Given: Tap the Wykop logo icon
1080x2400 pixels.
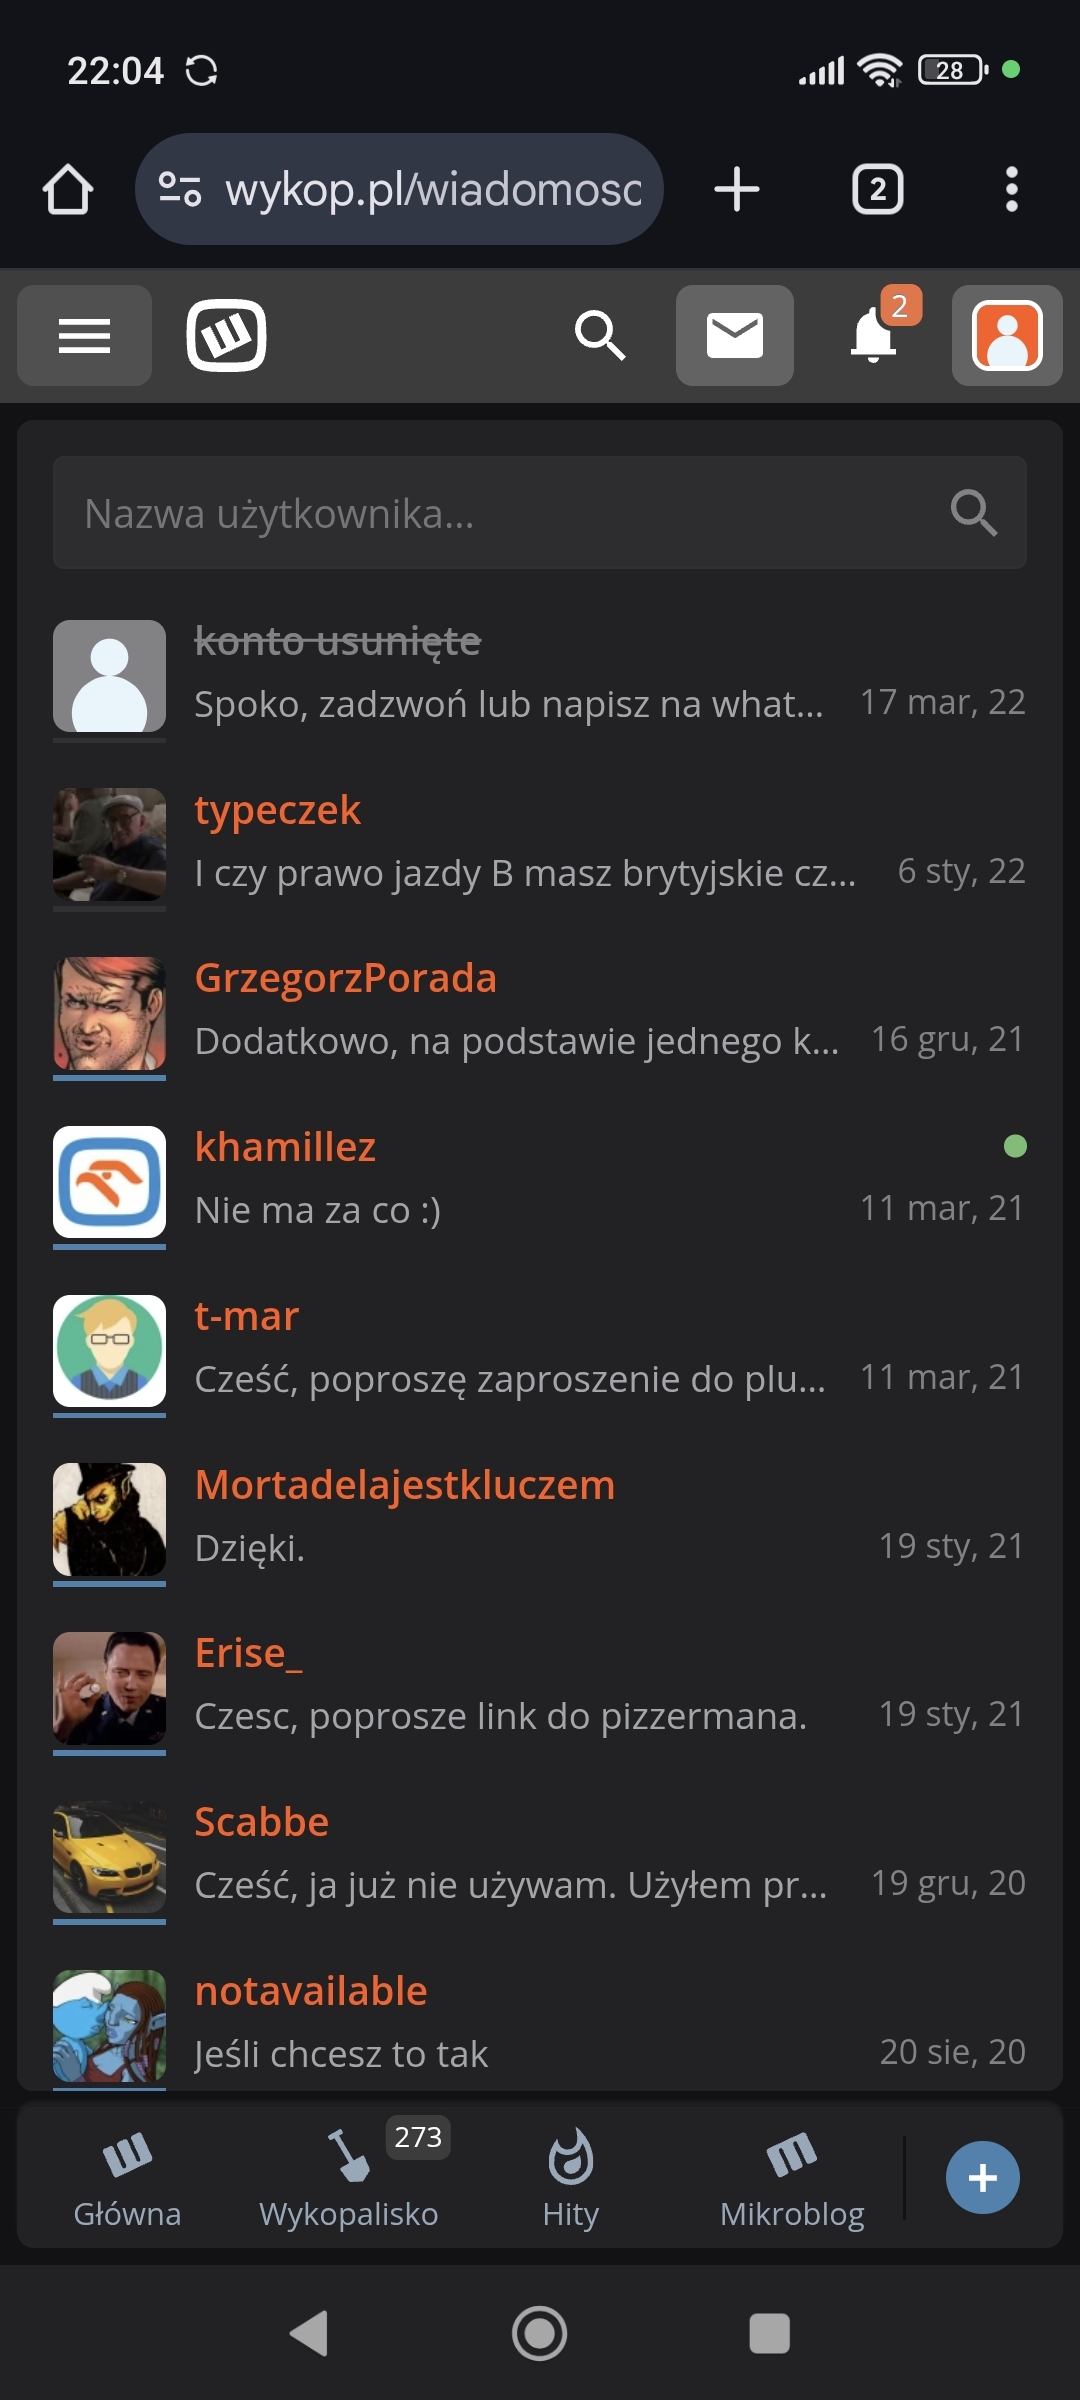Looking at the screenshot, I should pyautogui.click(x=226, y=335).
